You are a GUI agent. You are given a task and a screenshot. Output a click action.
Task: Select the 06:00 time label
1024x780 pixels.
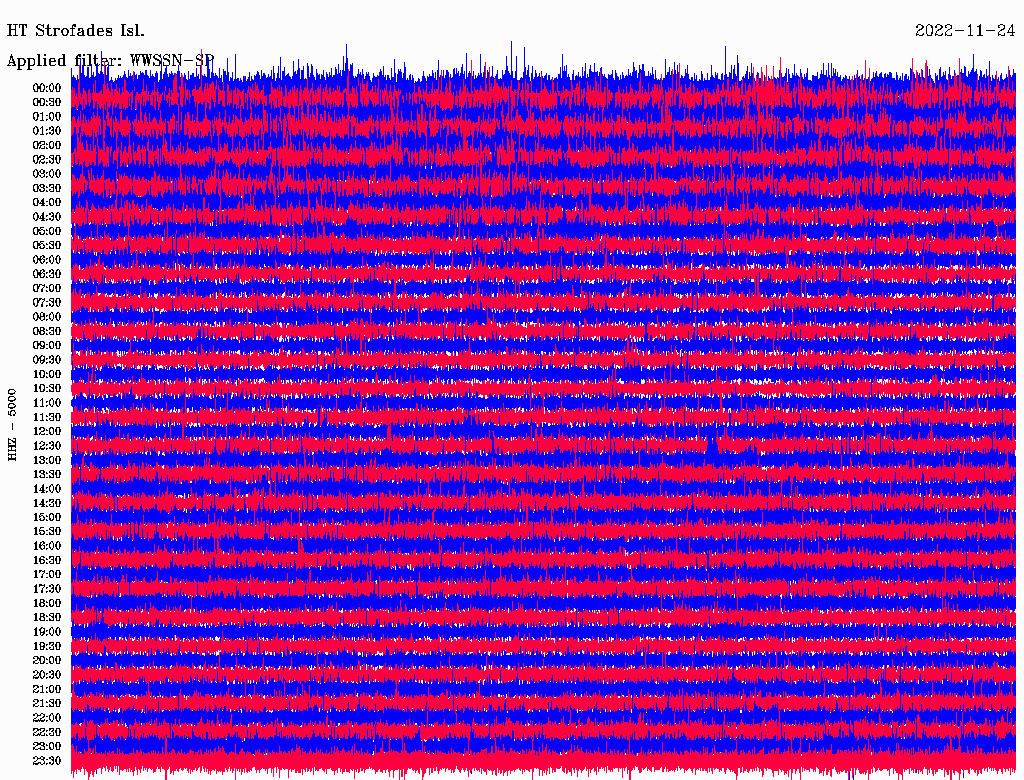[47, 260]
